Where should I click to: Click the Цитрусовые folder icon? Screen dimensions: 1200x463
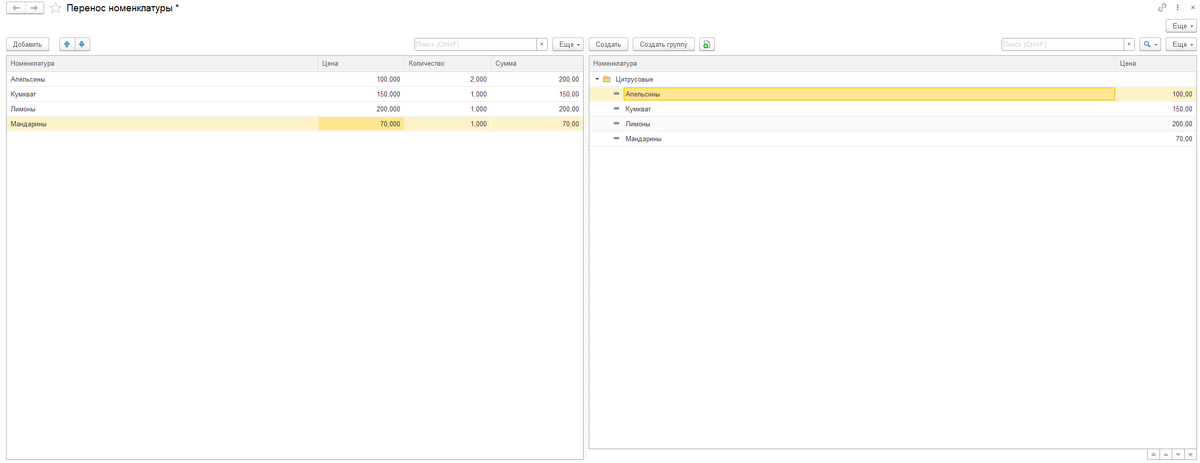607,79
